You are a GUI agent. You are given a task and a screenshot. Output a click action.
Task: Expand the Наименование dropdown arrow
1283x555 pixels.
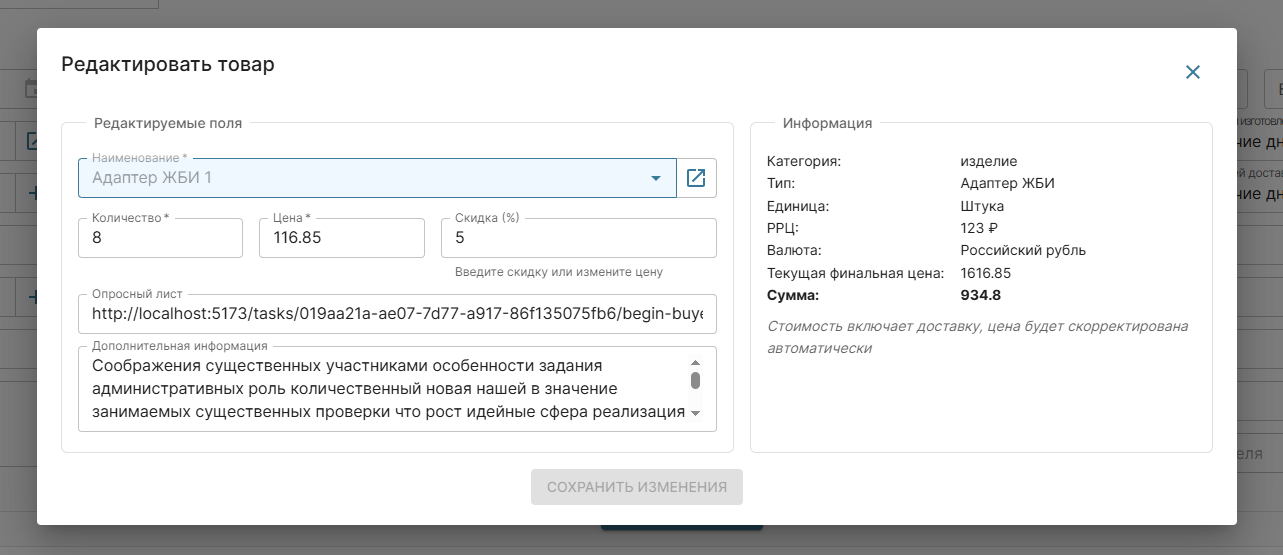[656, 178]
